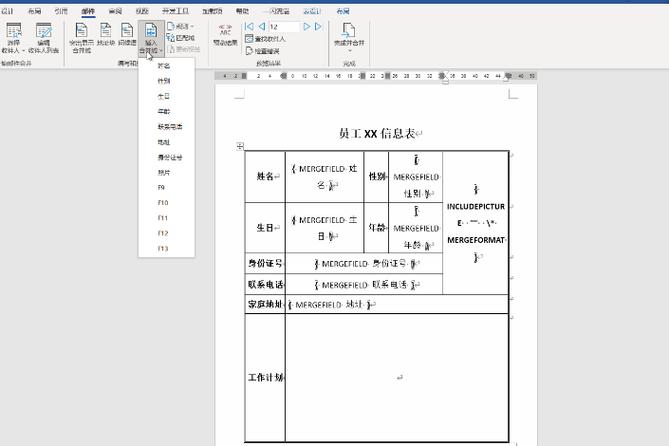This screenshot has height=446, width=669.
Task: Click the MERGEFIELD 身份证号 field
Action: point(364,264)
